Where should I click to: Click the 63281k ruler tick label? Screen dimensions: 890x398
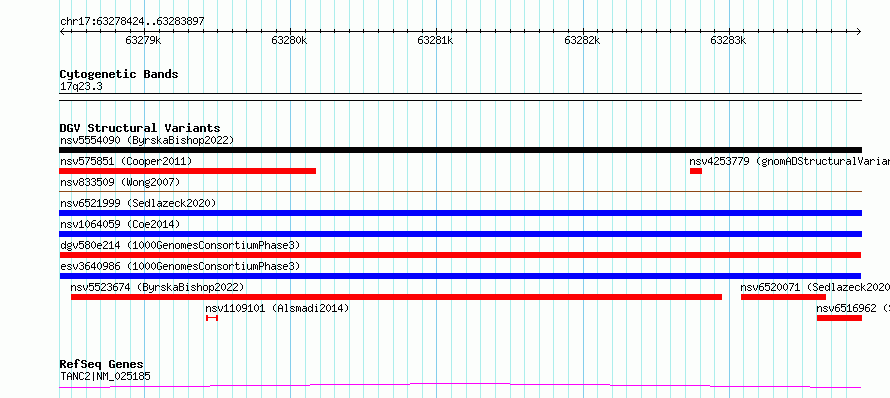[x=435, y=40]
